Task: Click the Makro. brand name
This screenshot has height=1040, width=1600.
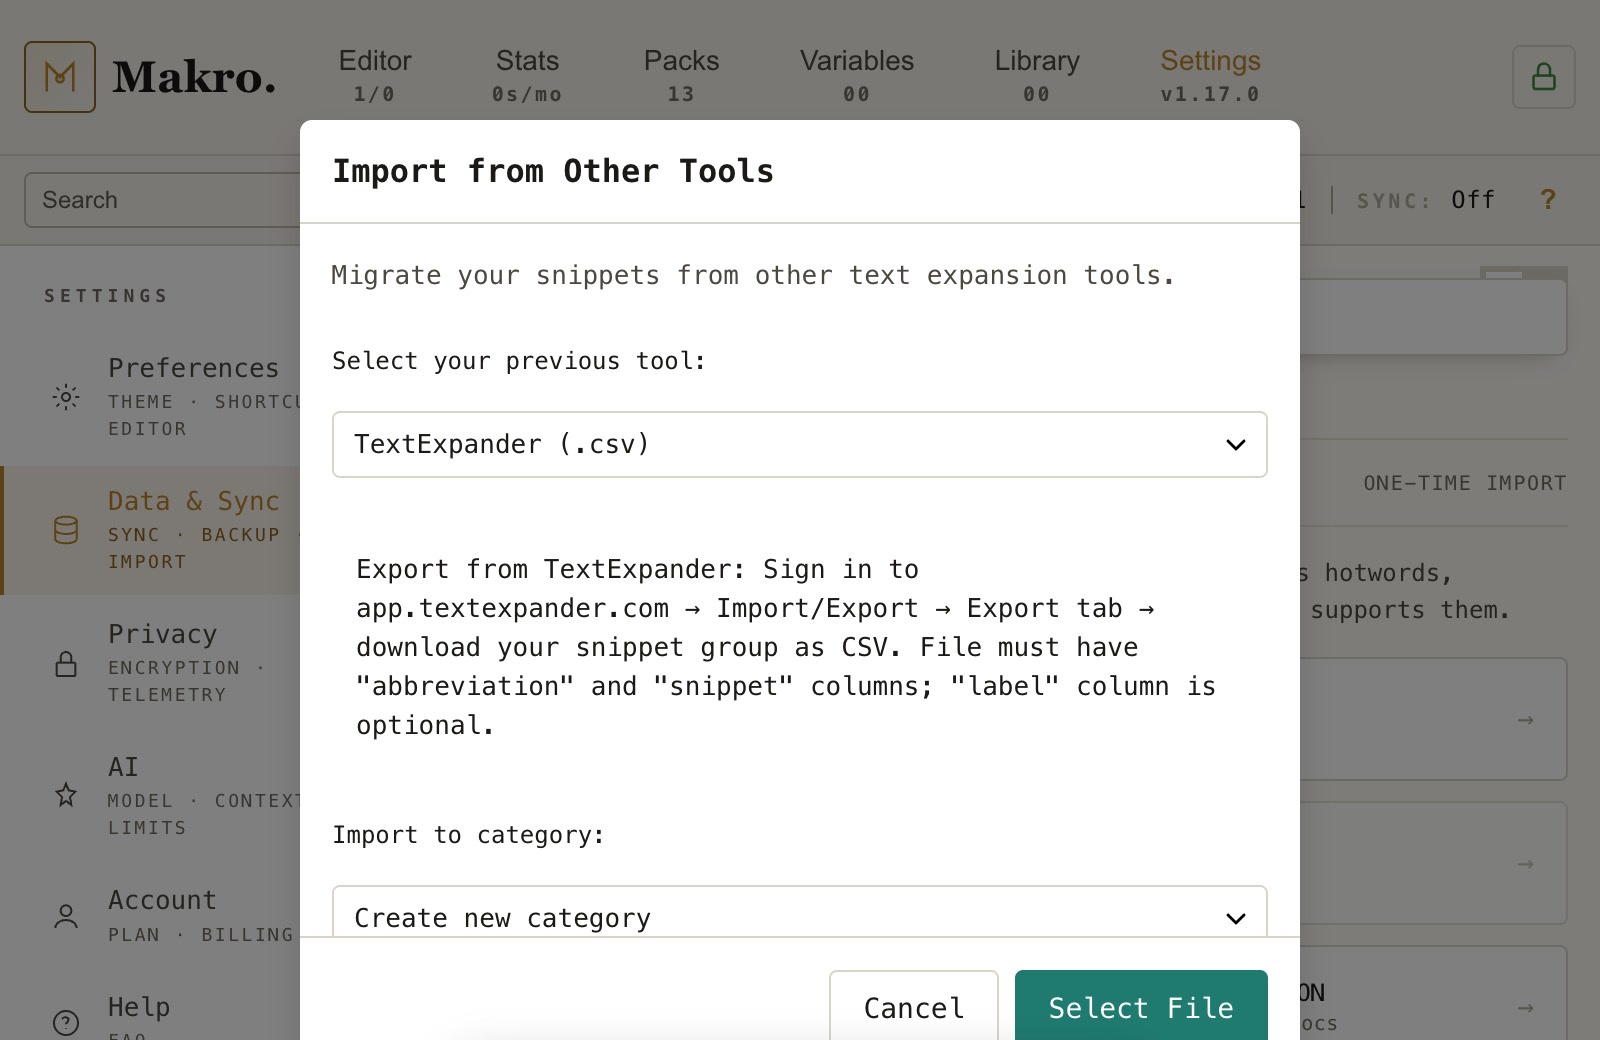Action: click(x=194, y=77)
